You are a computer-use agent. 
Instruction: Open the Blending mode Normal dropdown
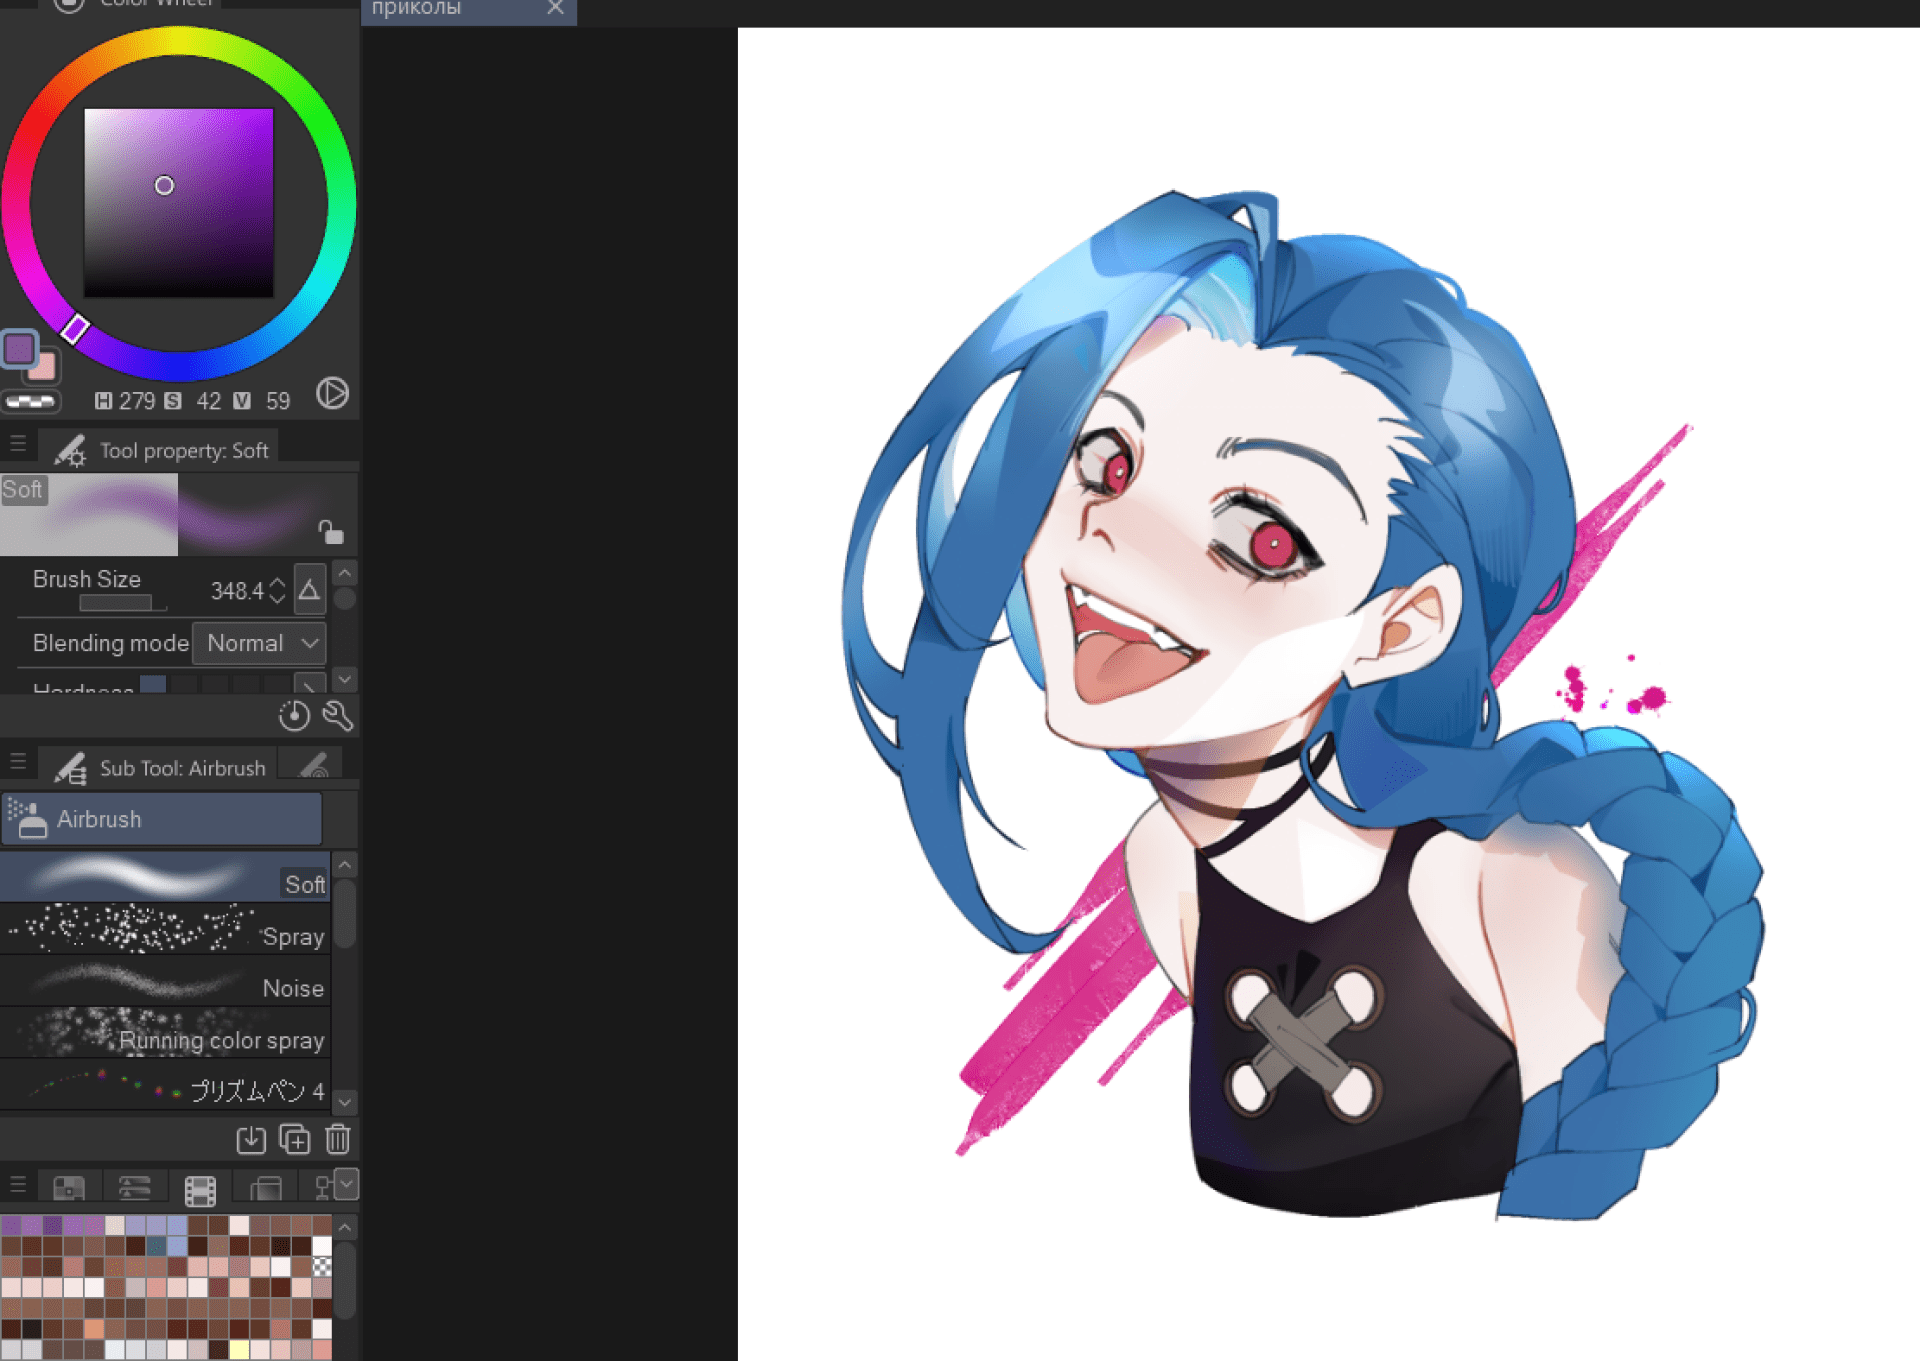coord(260,643)
